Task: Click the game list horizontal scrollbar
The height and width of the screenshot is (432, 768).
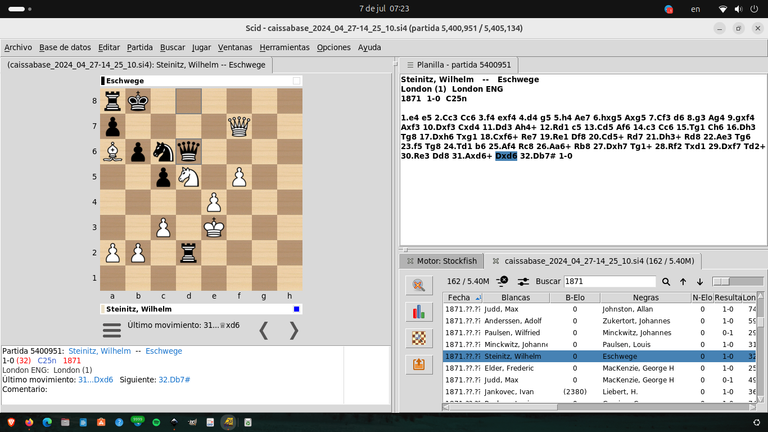Action: [600, 407]
